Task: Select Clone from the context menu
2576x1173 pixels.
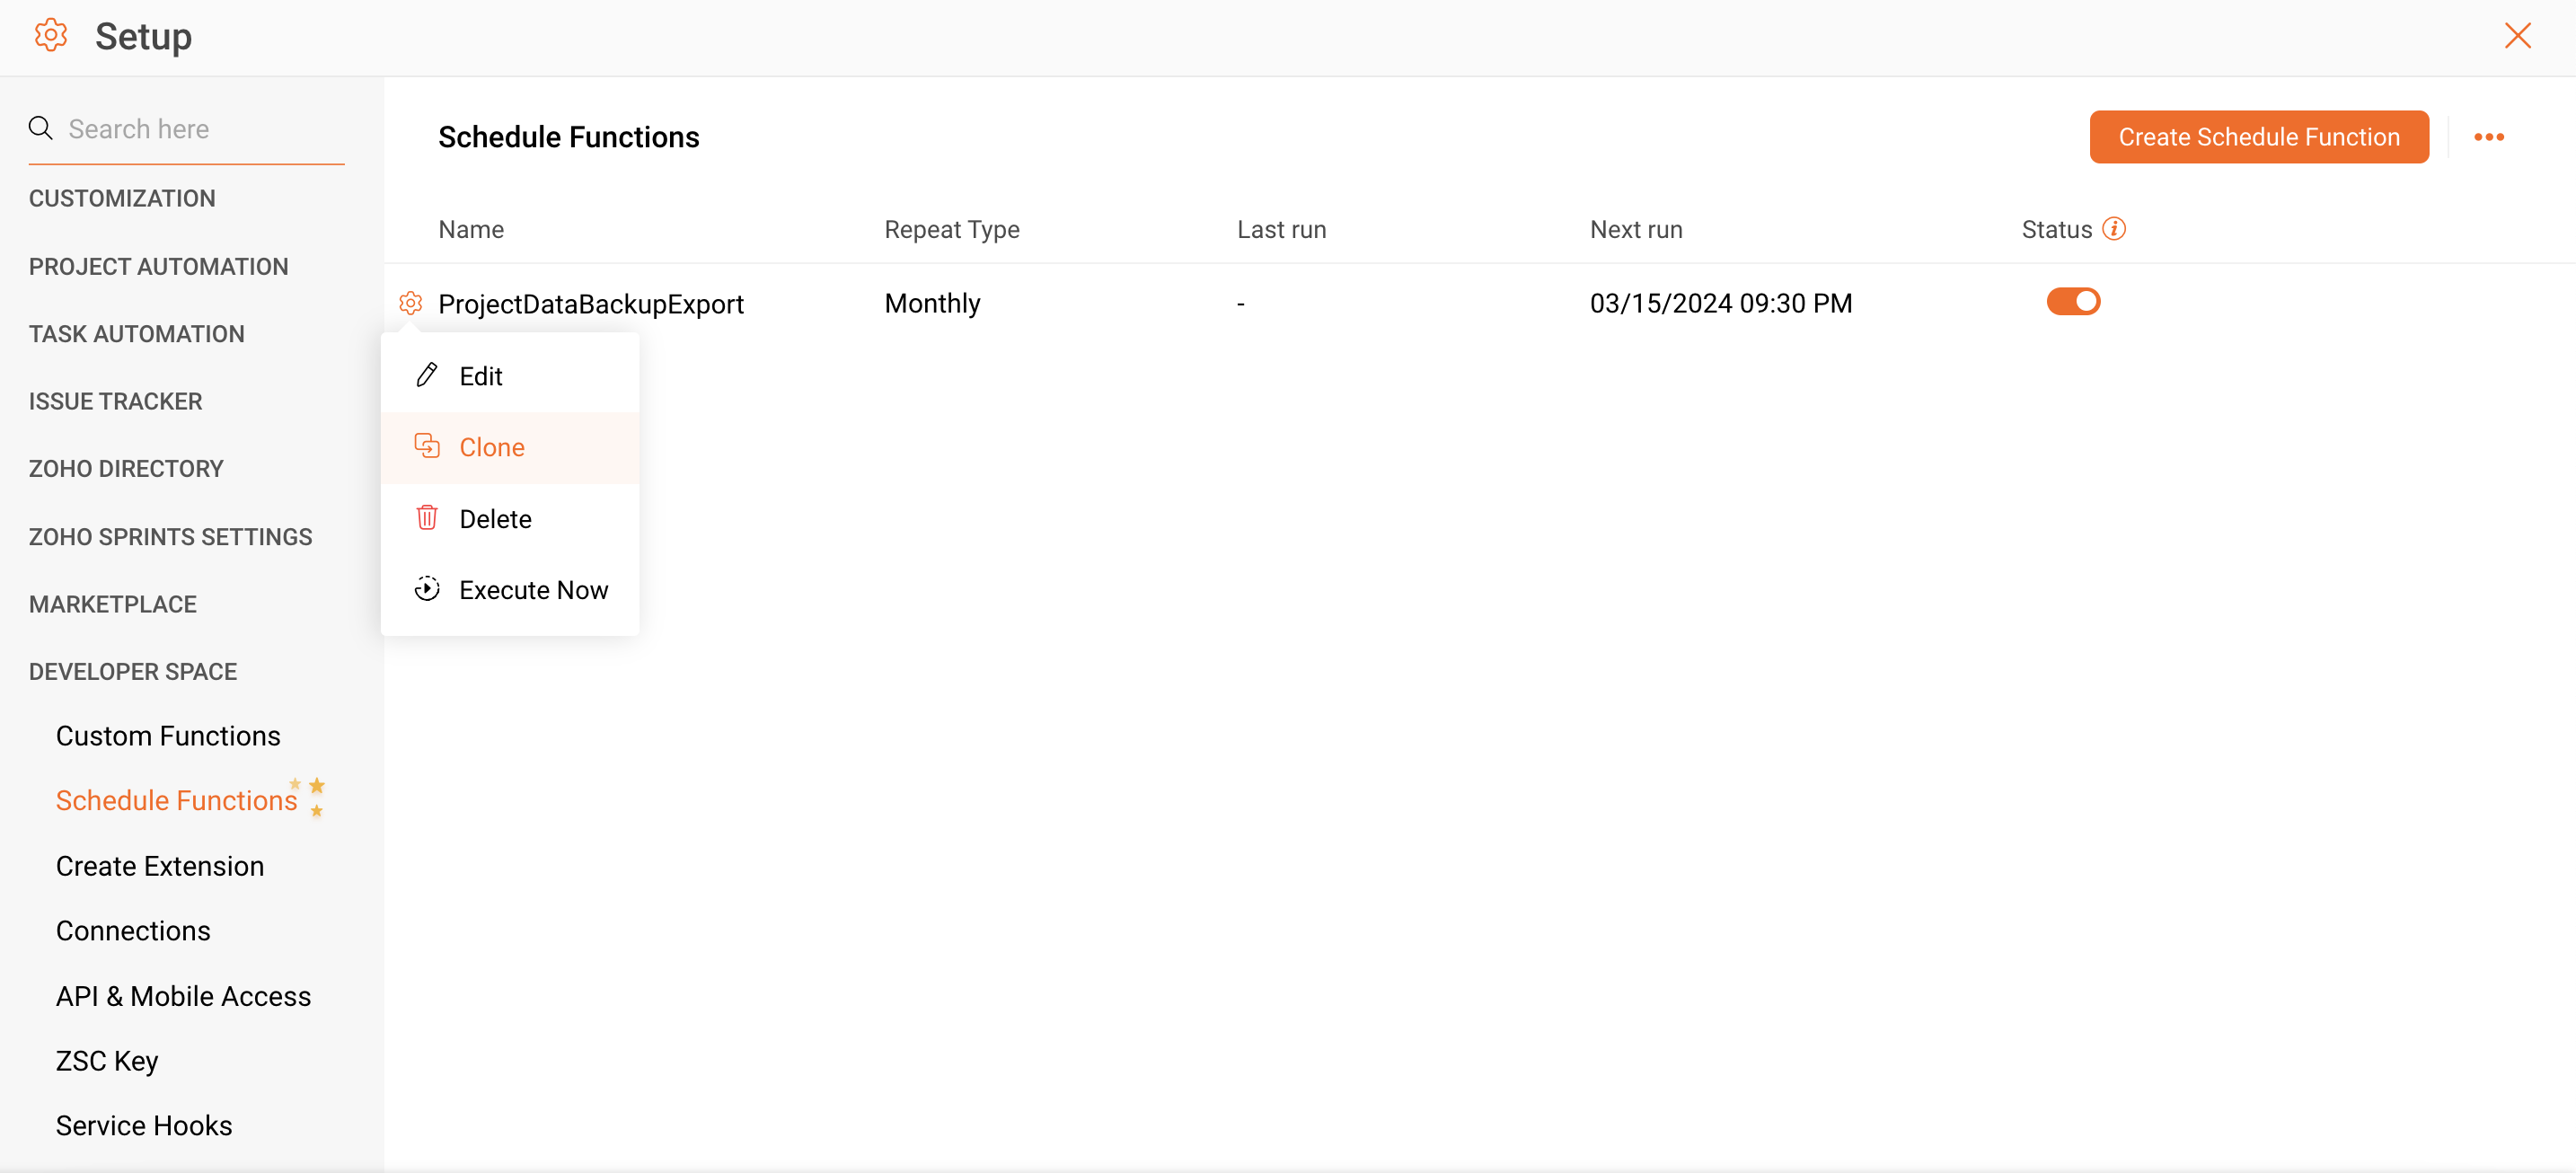Action: (x=492, y=447)
